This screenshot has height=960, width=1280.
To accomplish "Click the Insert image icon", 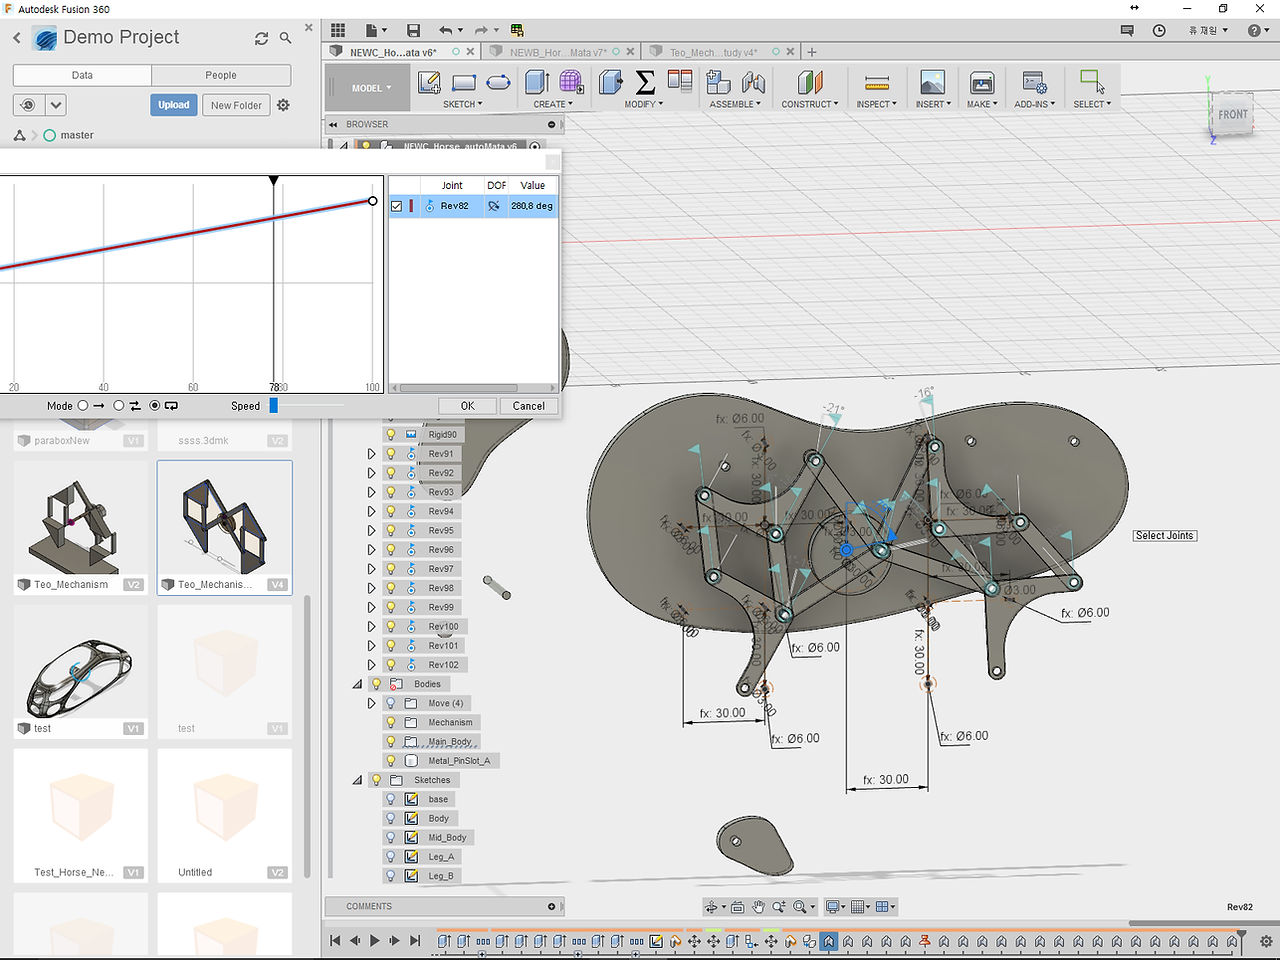I will (x=932, y=82).
